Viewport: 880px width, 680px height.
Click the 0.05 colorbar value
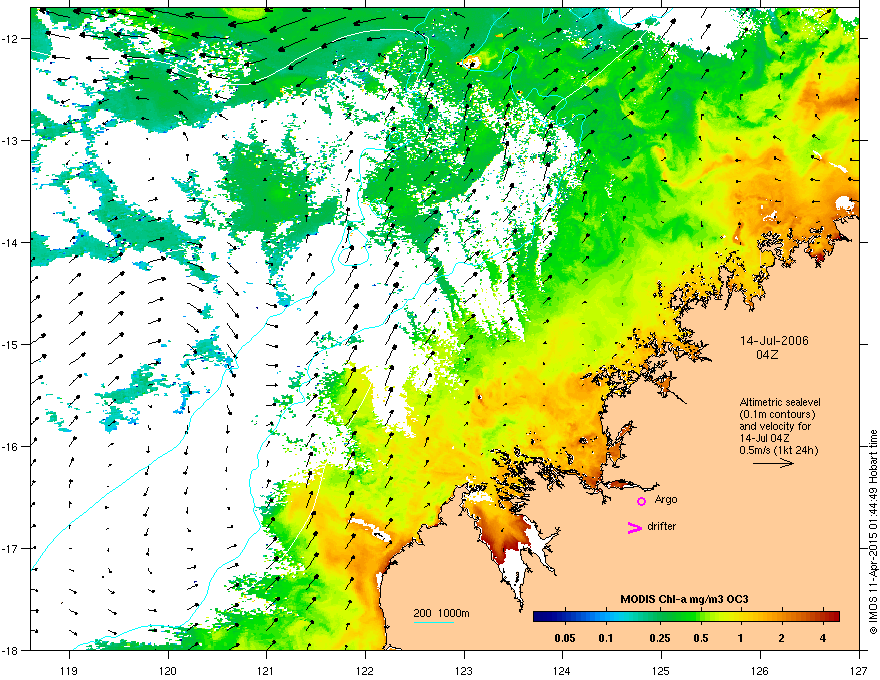(565, 638)
